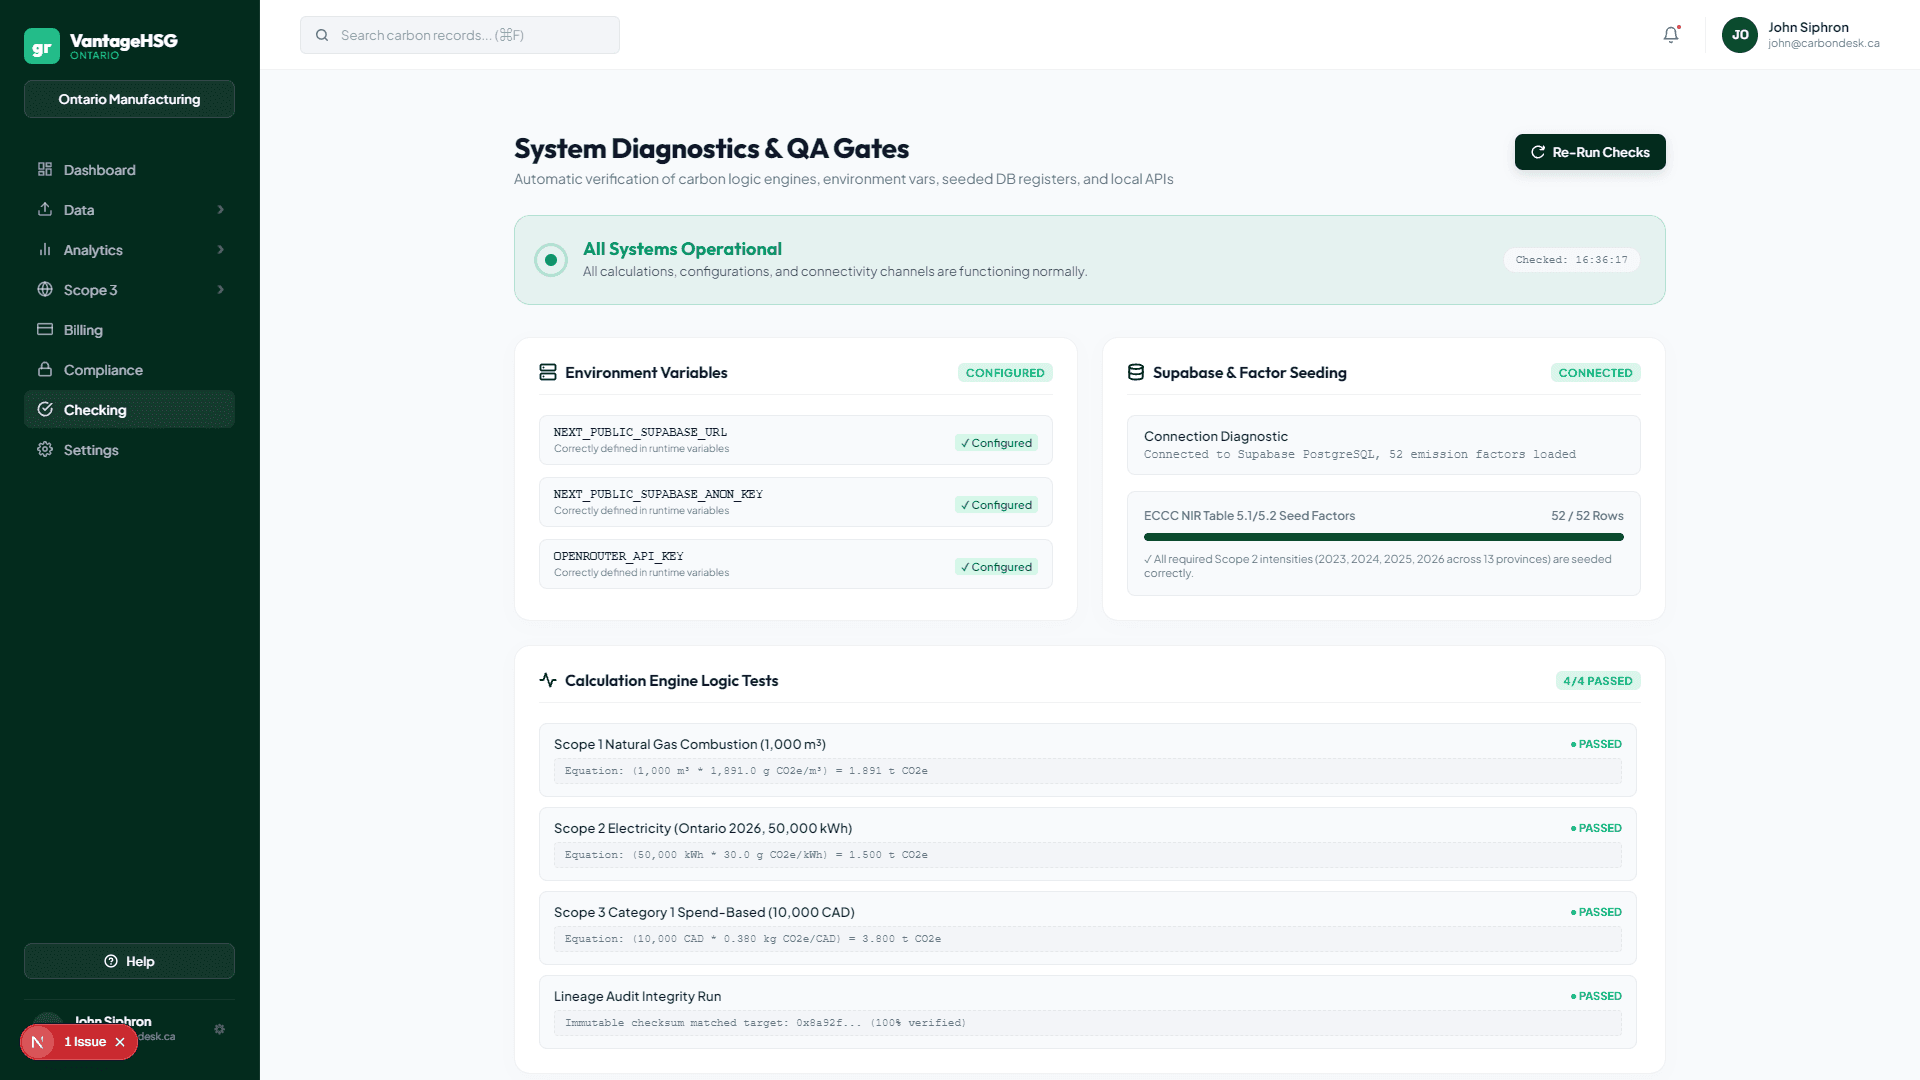Screen dimensions: 1920x1080
Task: Open the Compliance menu item
Action: pyautogui.click(x=129, y=370)
